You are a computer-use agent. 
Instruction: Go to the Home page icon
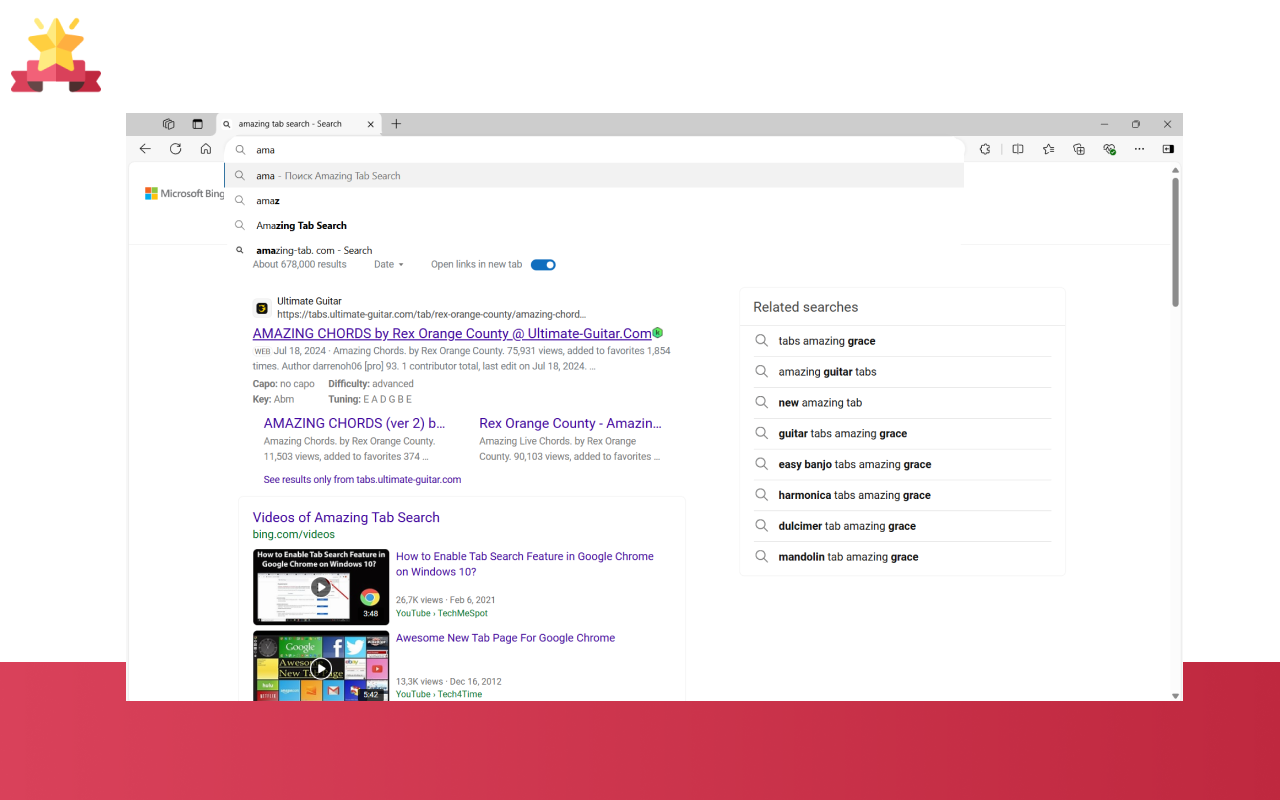pos(205,149)
